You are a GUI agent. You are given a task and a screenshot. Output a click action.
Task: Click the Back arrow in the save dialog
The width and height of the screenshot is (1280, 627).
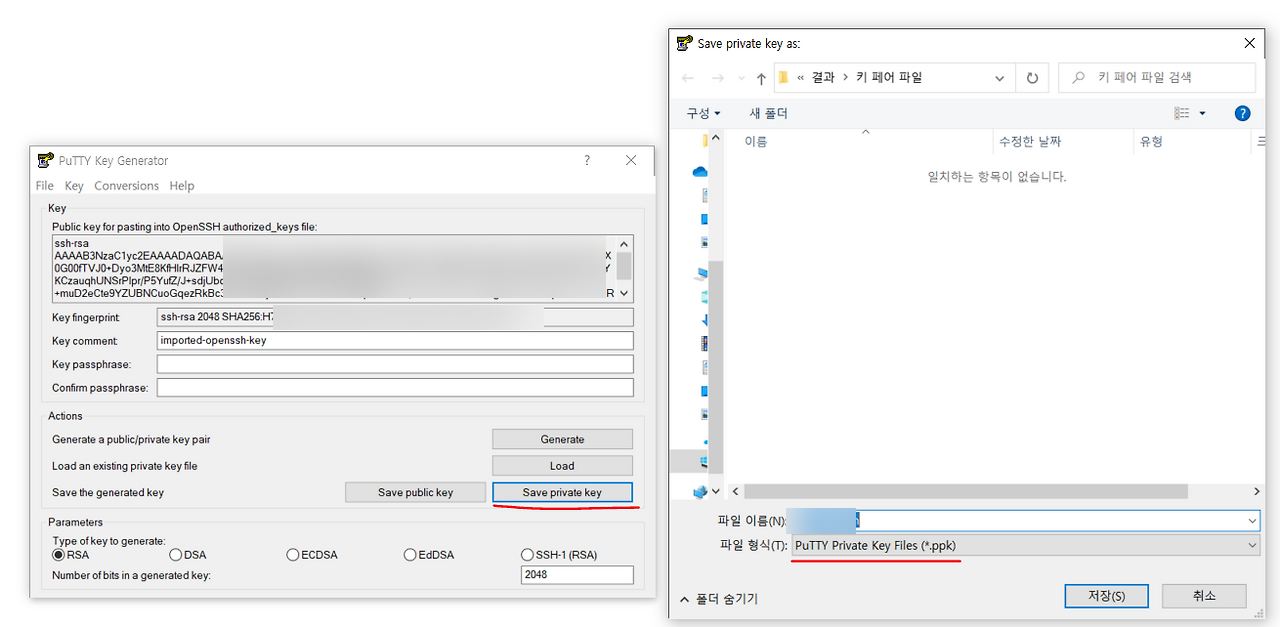(688, 78)
